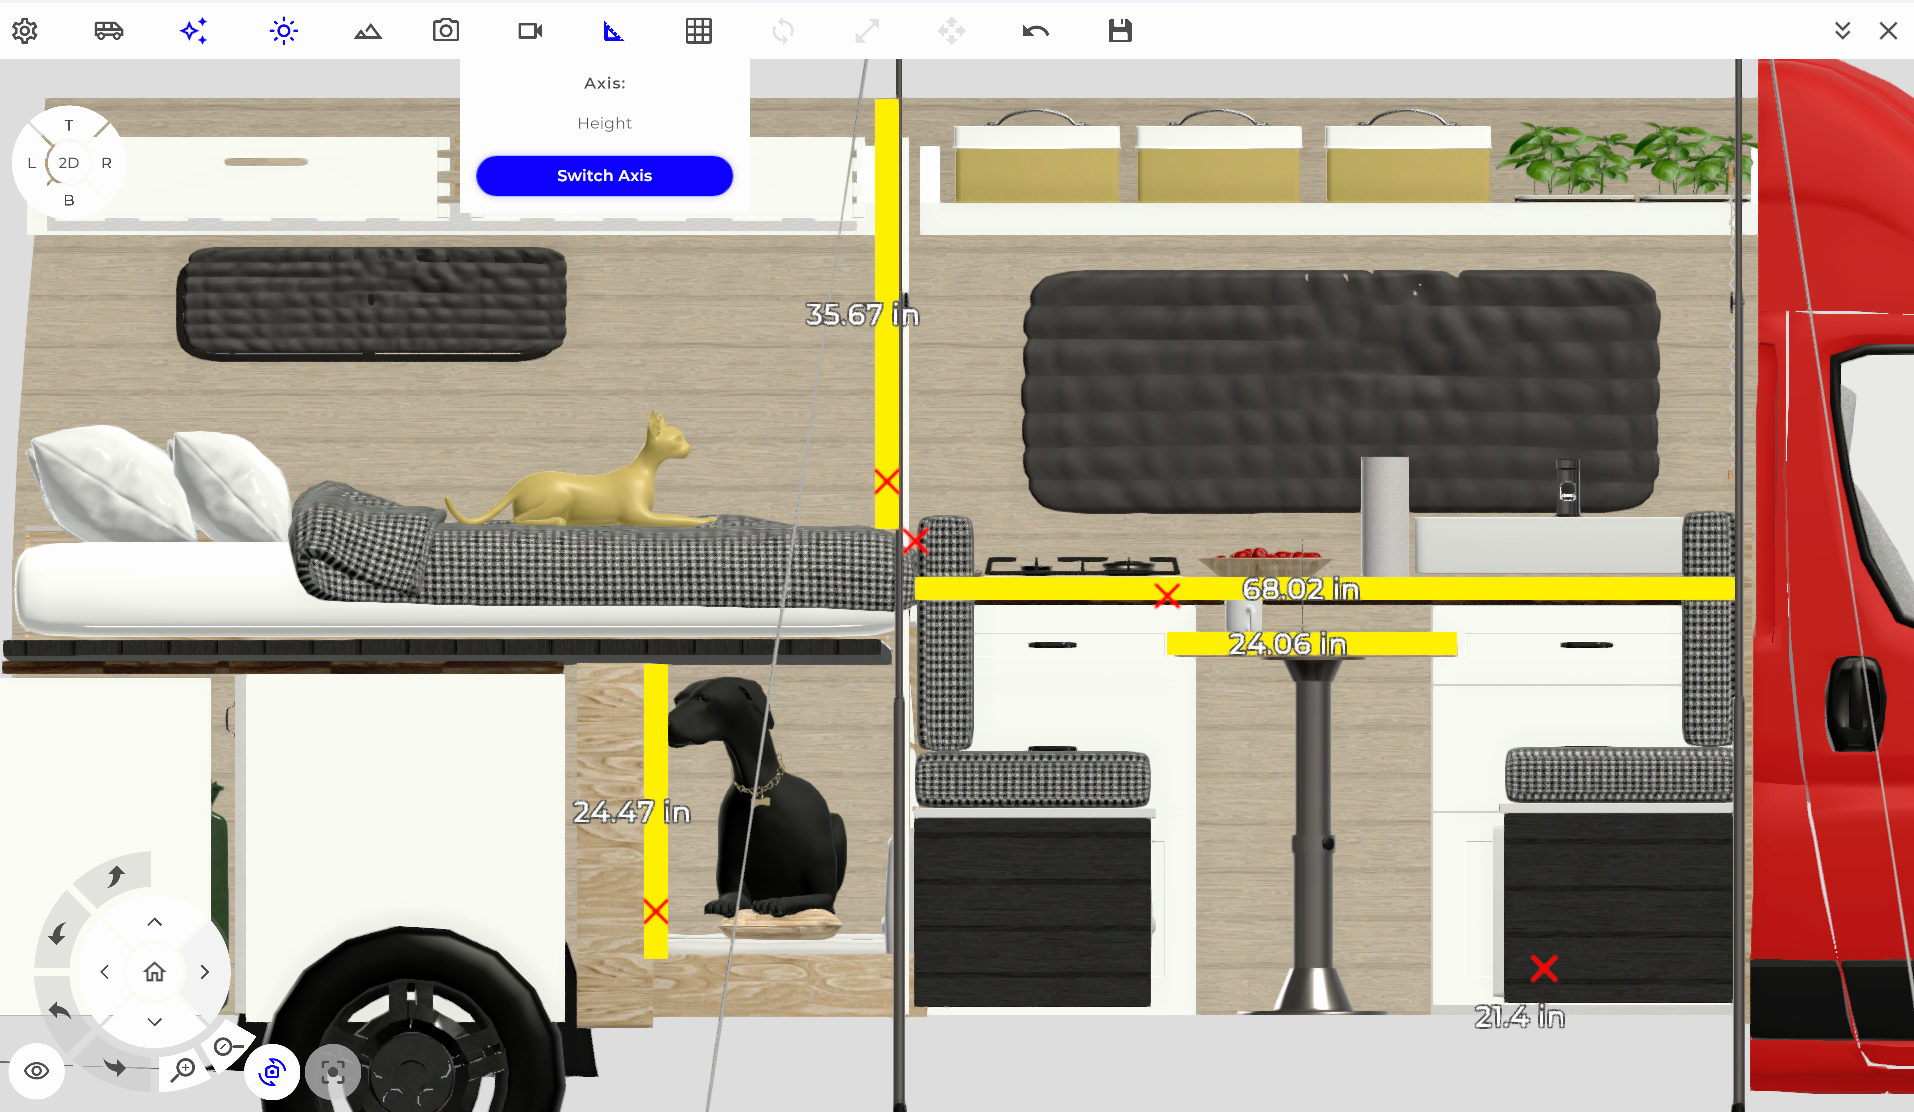This screenshot has width=1914, height=1112.
Task: Take a screenshot with camera icon
Action: (x=446, y=31)
